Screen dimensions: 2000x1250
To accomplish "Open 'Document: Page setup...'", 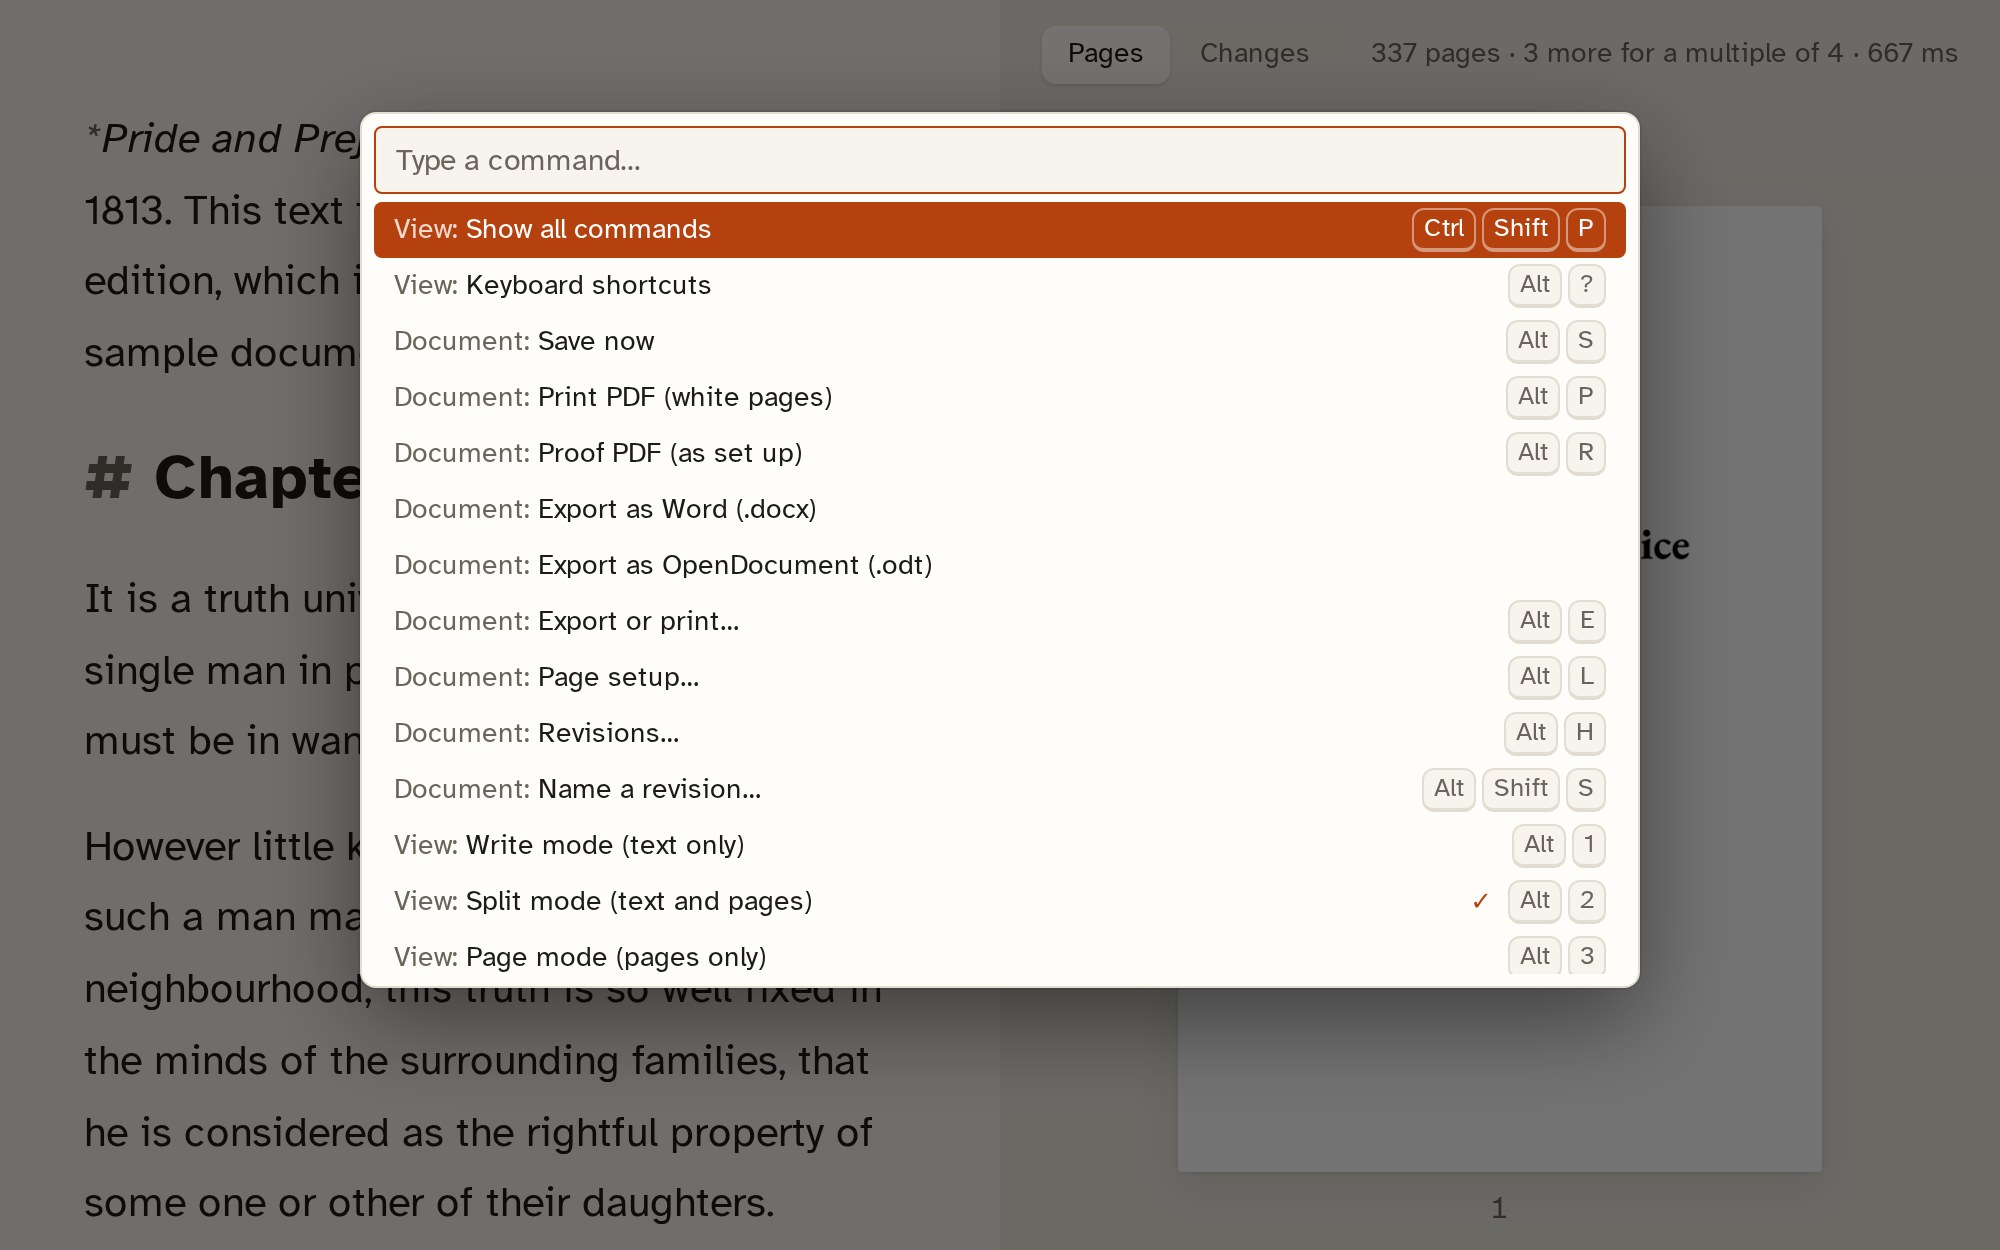I will click(999, 677).
